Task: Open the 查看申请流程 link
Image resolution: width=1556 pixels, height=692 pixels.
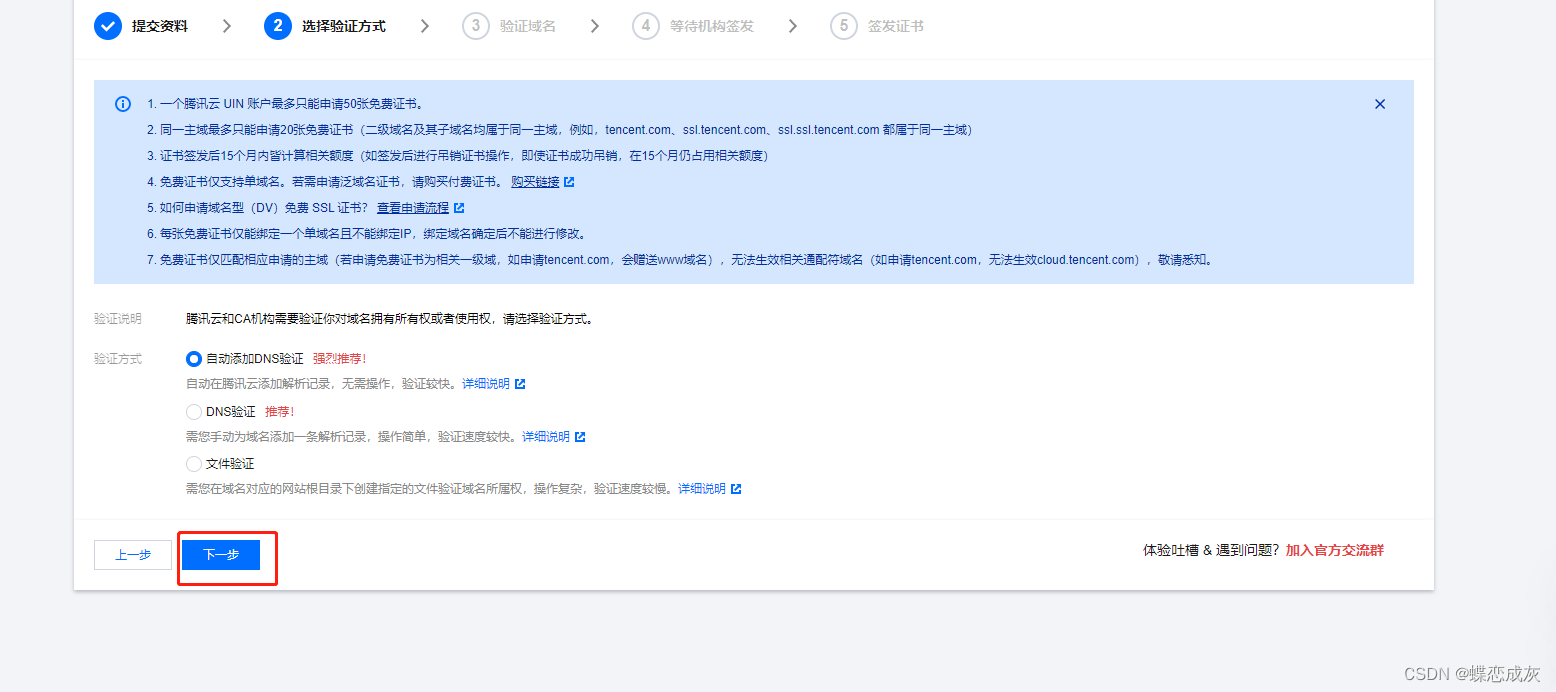Action: (413, 208)
